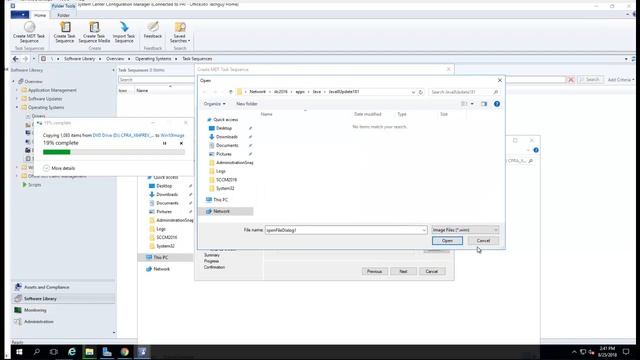Click Previous in MDT wizard
Image resolution: width=640 pixels, height=360 pixels.
374,271
